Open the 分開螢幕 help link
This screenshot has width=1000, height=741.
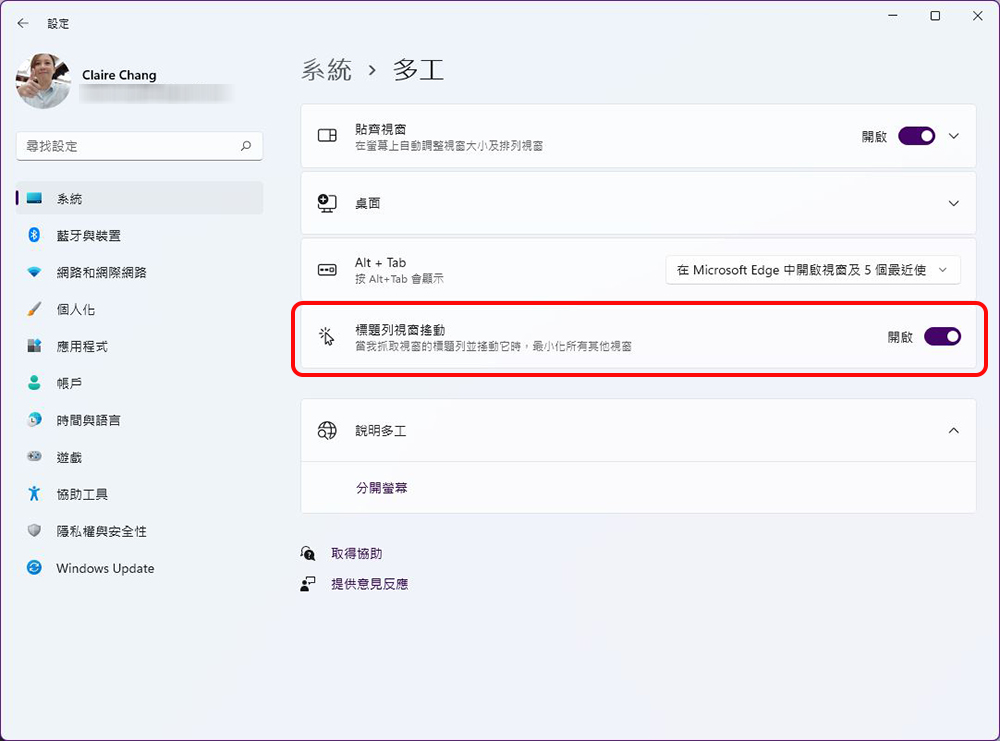tap(381, 488)
